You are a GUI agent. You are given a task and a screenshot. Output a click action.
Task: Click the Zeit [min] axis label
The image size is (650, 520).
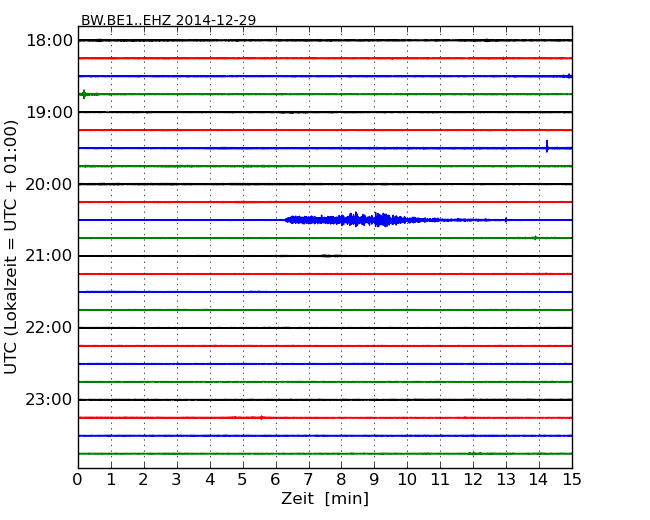(x=325, y=498)
